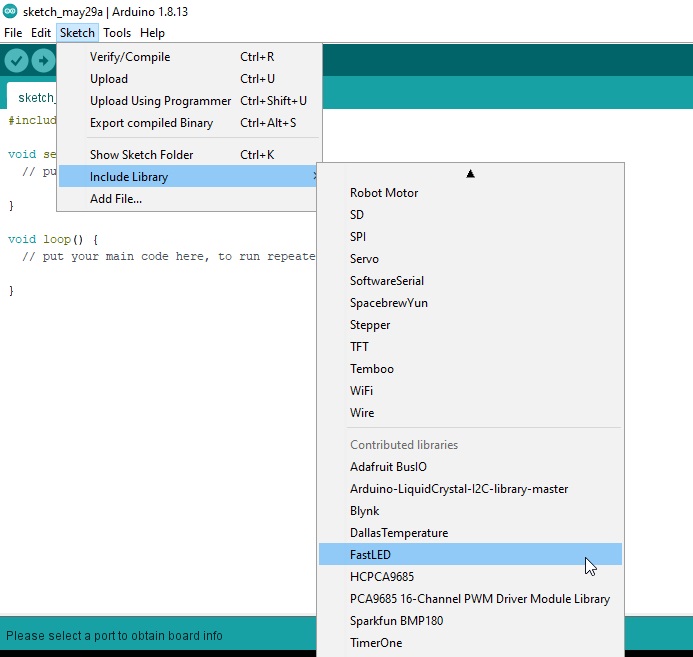Choose Upload in the Sketch menu

[x=189, y=79]
